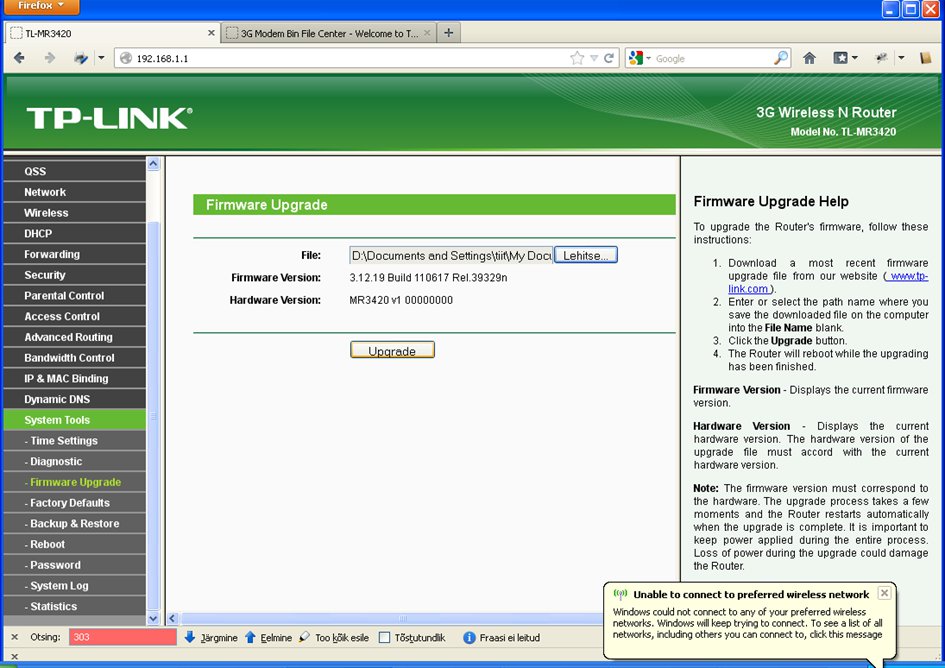945x668 pixels.
Task: Open Dynamic DNS menu
Action: (x=75, y=399)
